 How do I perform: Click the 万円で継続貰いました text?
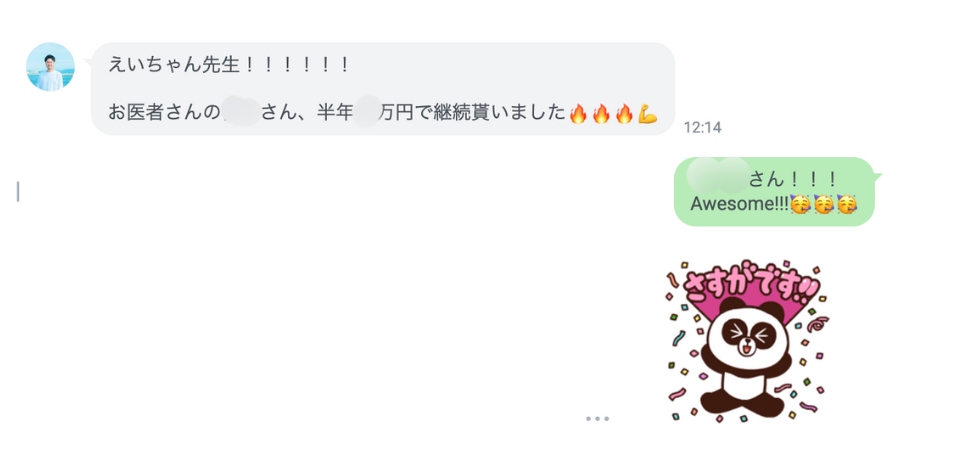(472, 113)
